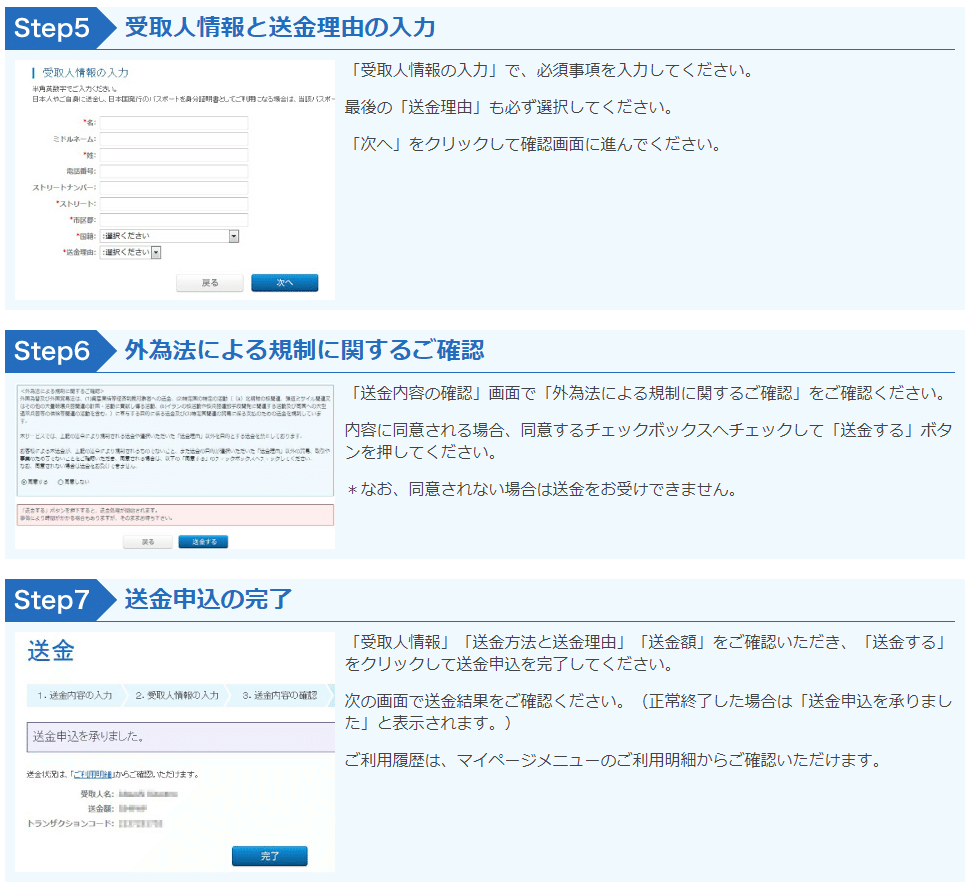Viewport: 969px width, 896px height.
Task: Click the 名 (first name) input field
Action: [x=172, y=123]
